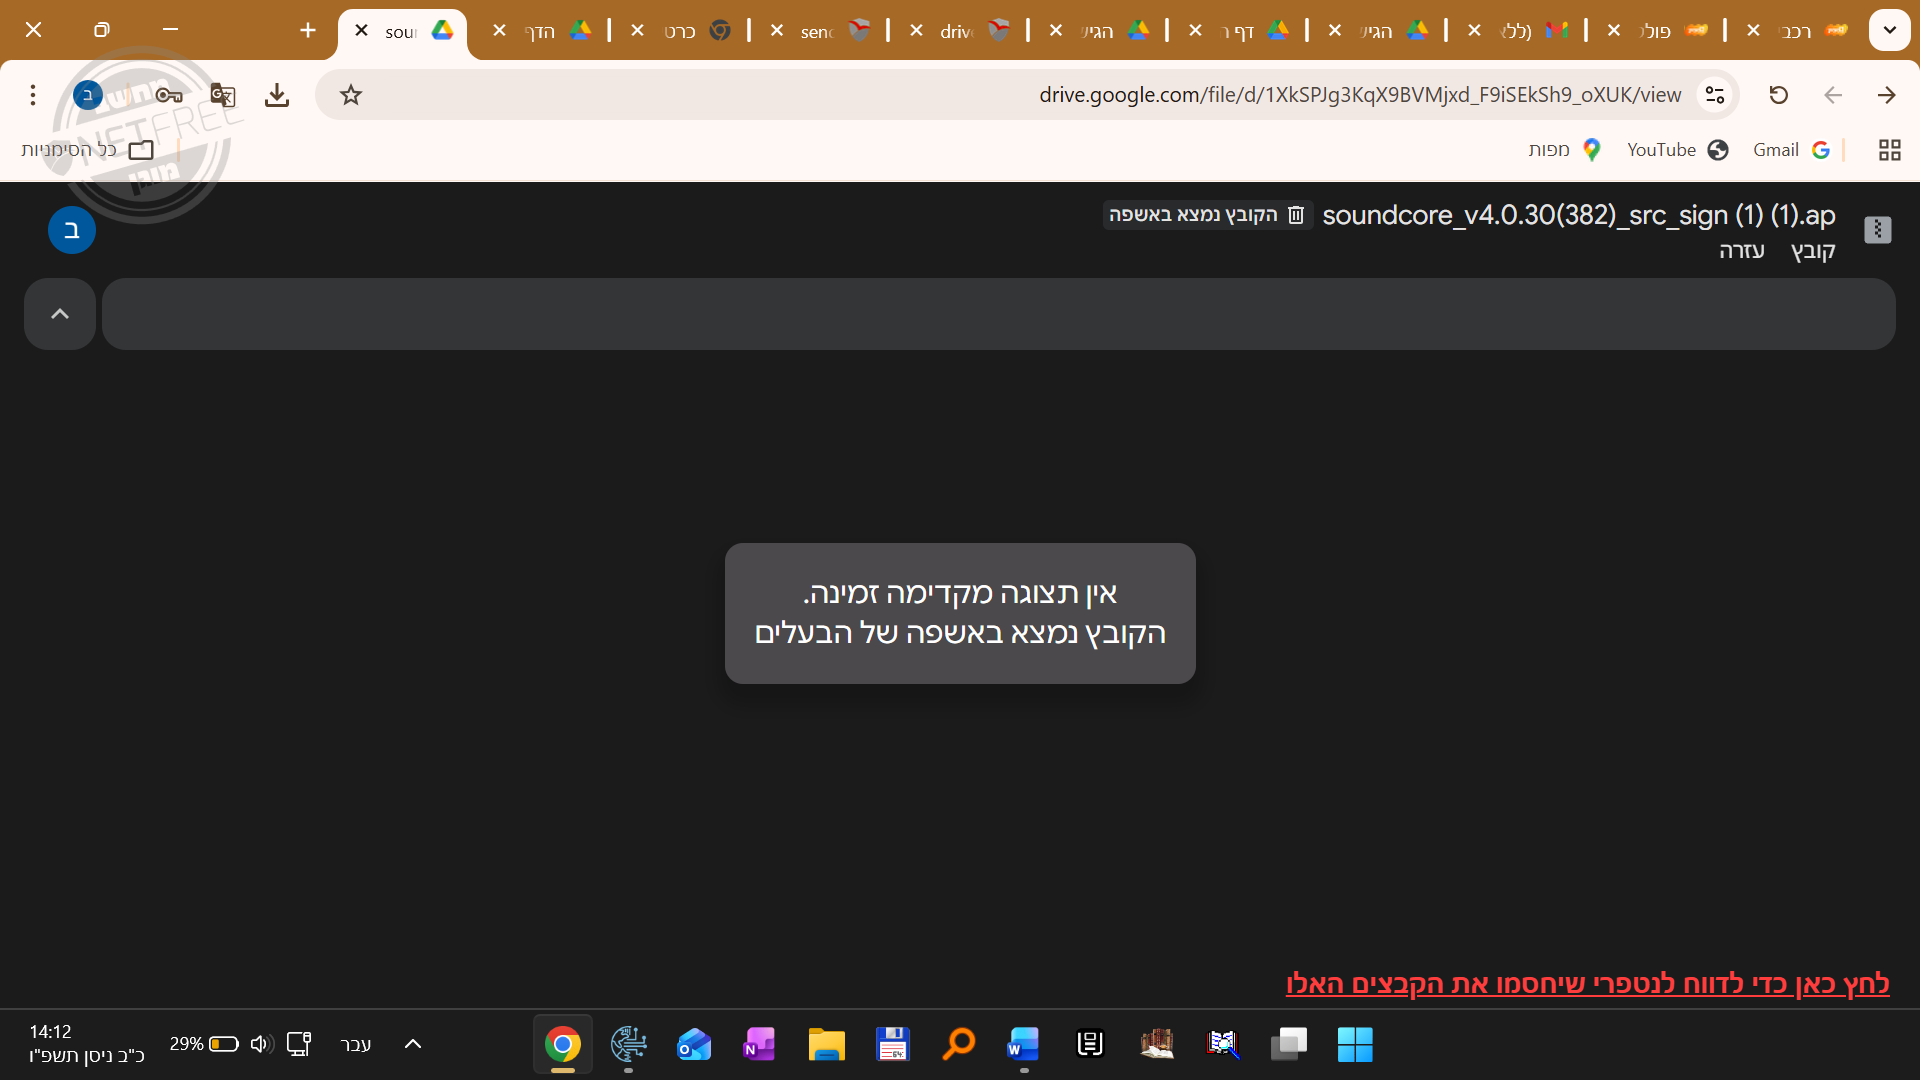This screenshot has width=1920, height=1080.
Task: Open the Chrome downloads icon
Action: pos(277,95)
